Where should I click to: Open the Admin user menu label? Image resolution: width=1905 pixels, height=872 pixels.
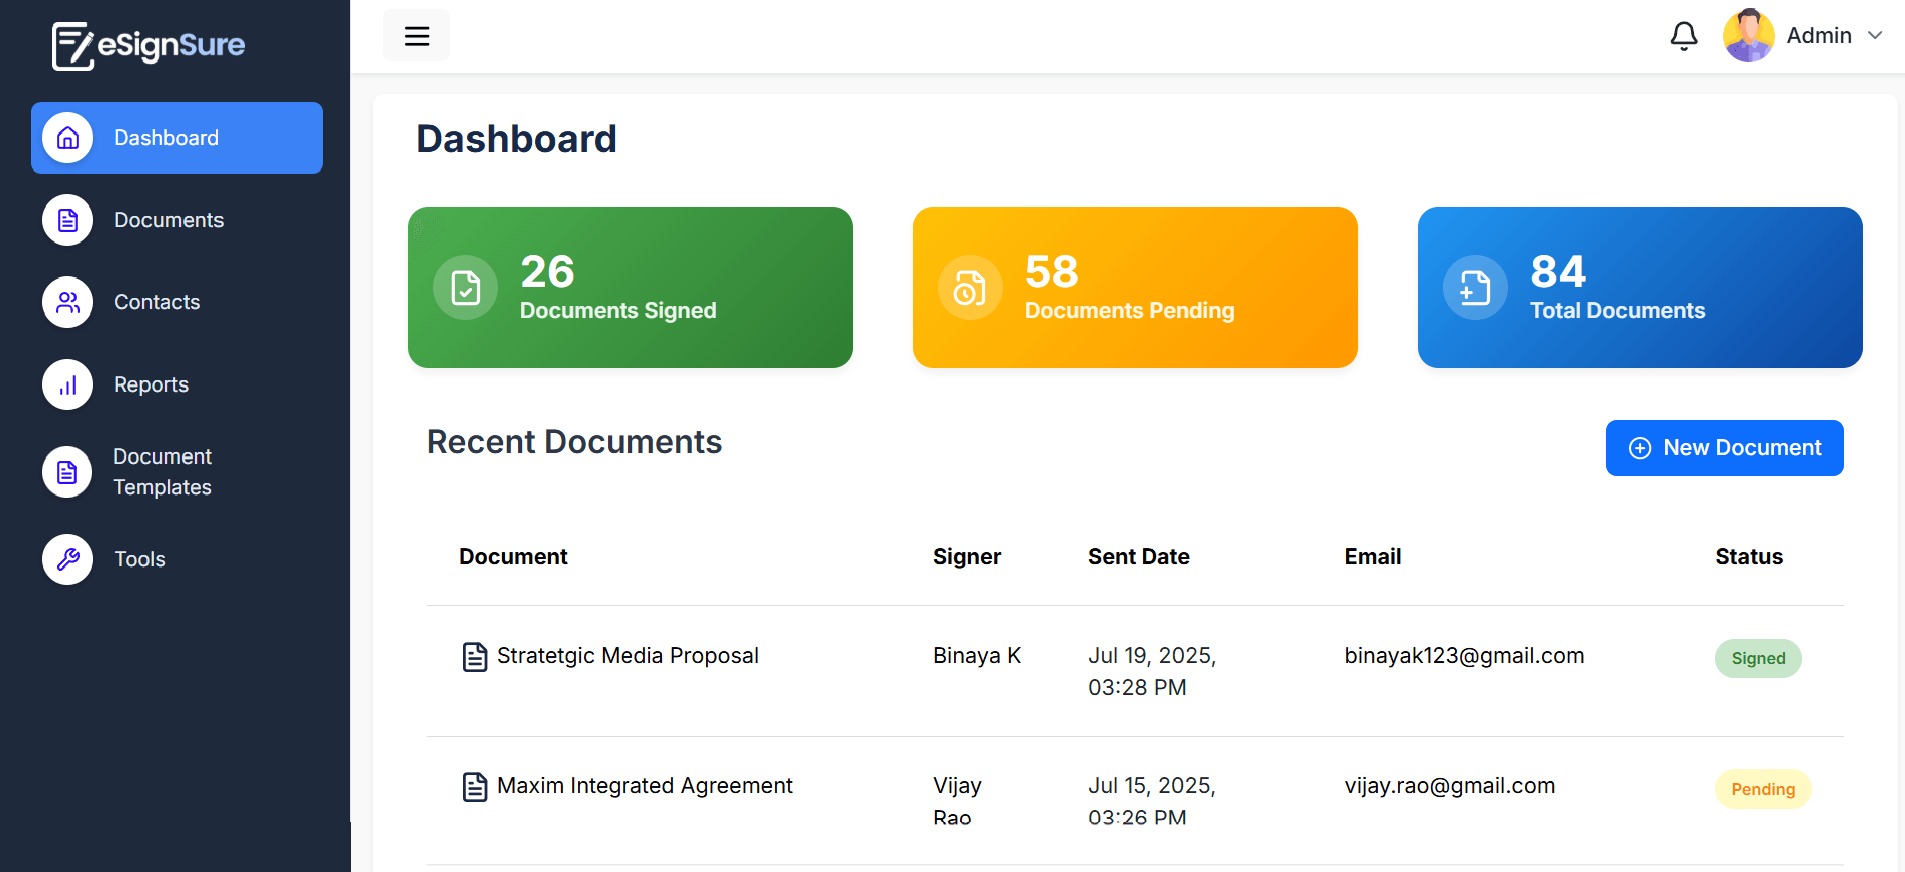tap(1819, 36)
